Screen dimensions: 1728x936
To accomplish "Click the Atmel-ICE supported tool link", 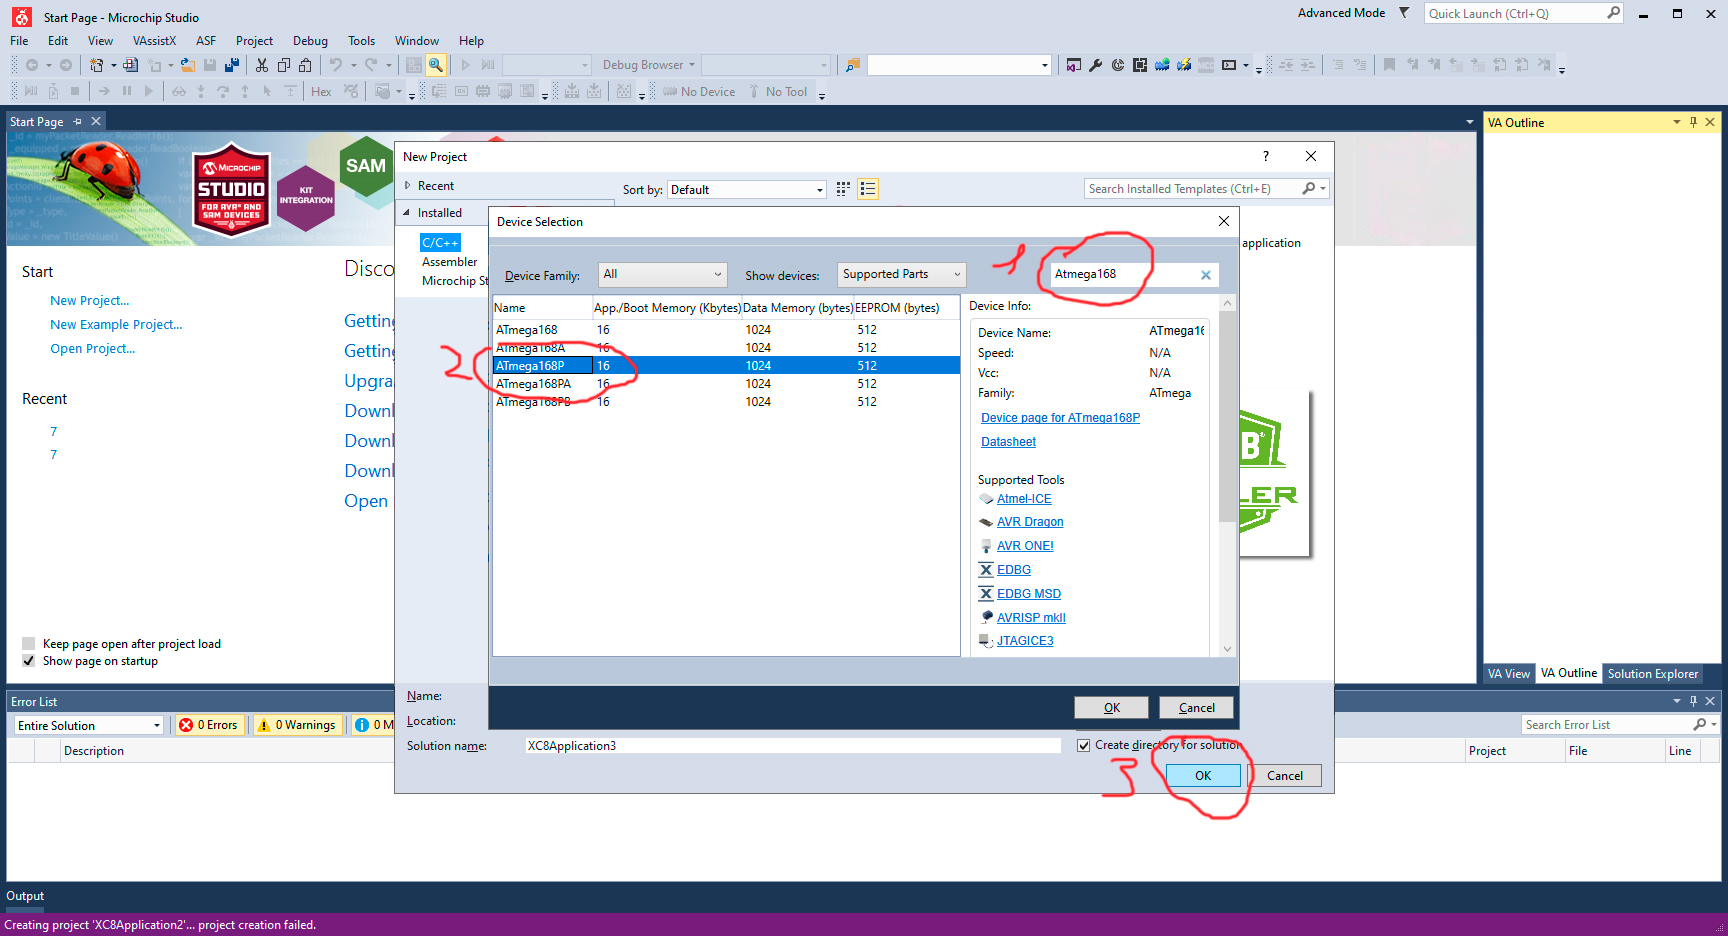I will [1024, 499].
